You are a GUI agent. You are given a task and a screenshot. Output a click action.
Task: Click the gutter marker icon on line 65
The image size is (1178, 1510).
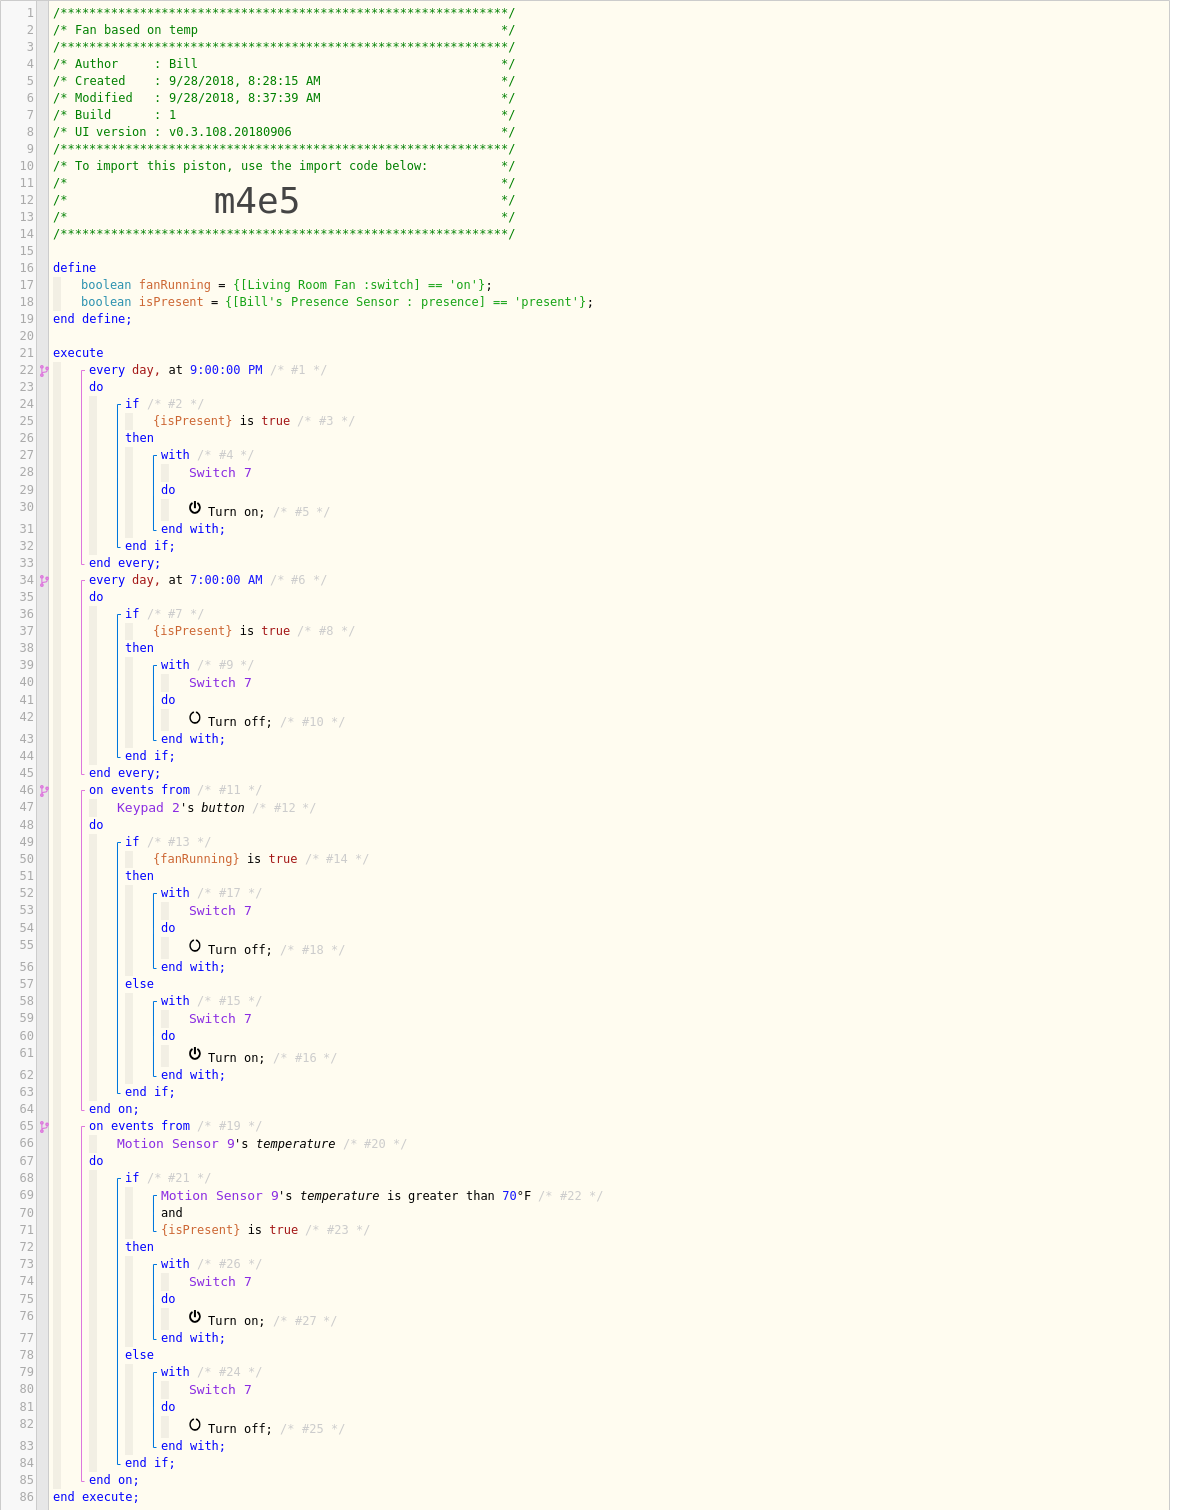point(44,1126)
